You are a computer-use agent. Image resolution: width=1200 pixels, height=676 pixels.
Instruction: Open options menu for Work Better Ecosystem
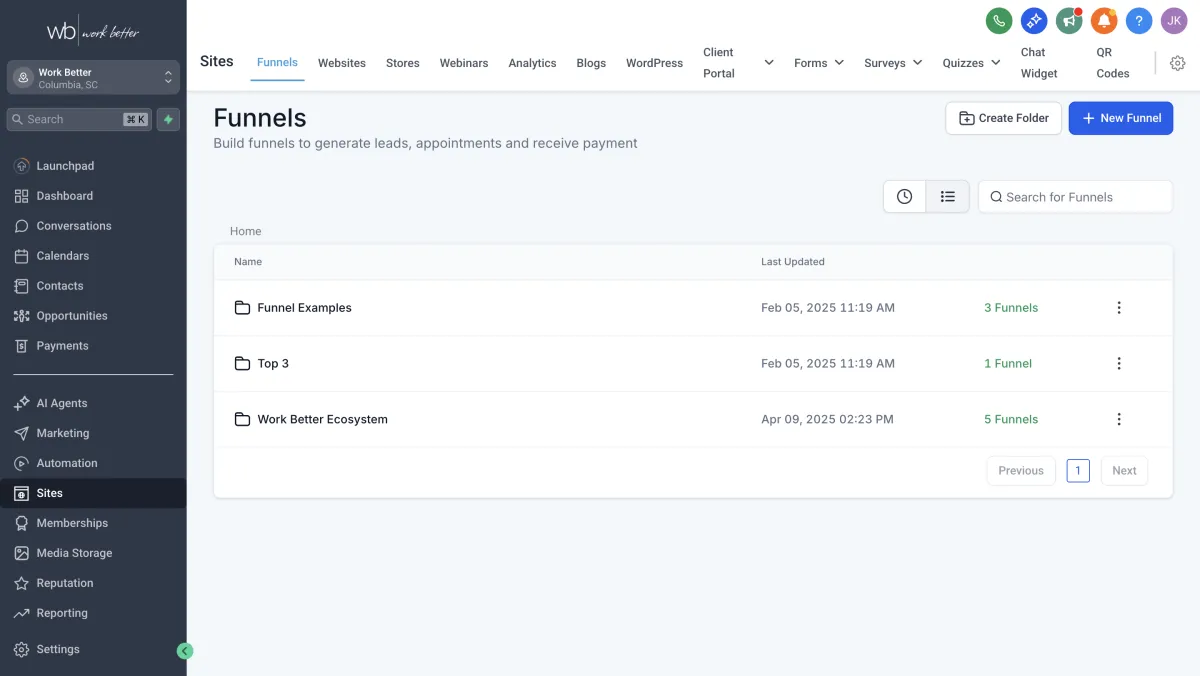[1119, 420]
